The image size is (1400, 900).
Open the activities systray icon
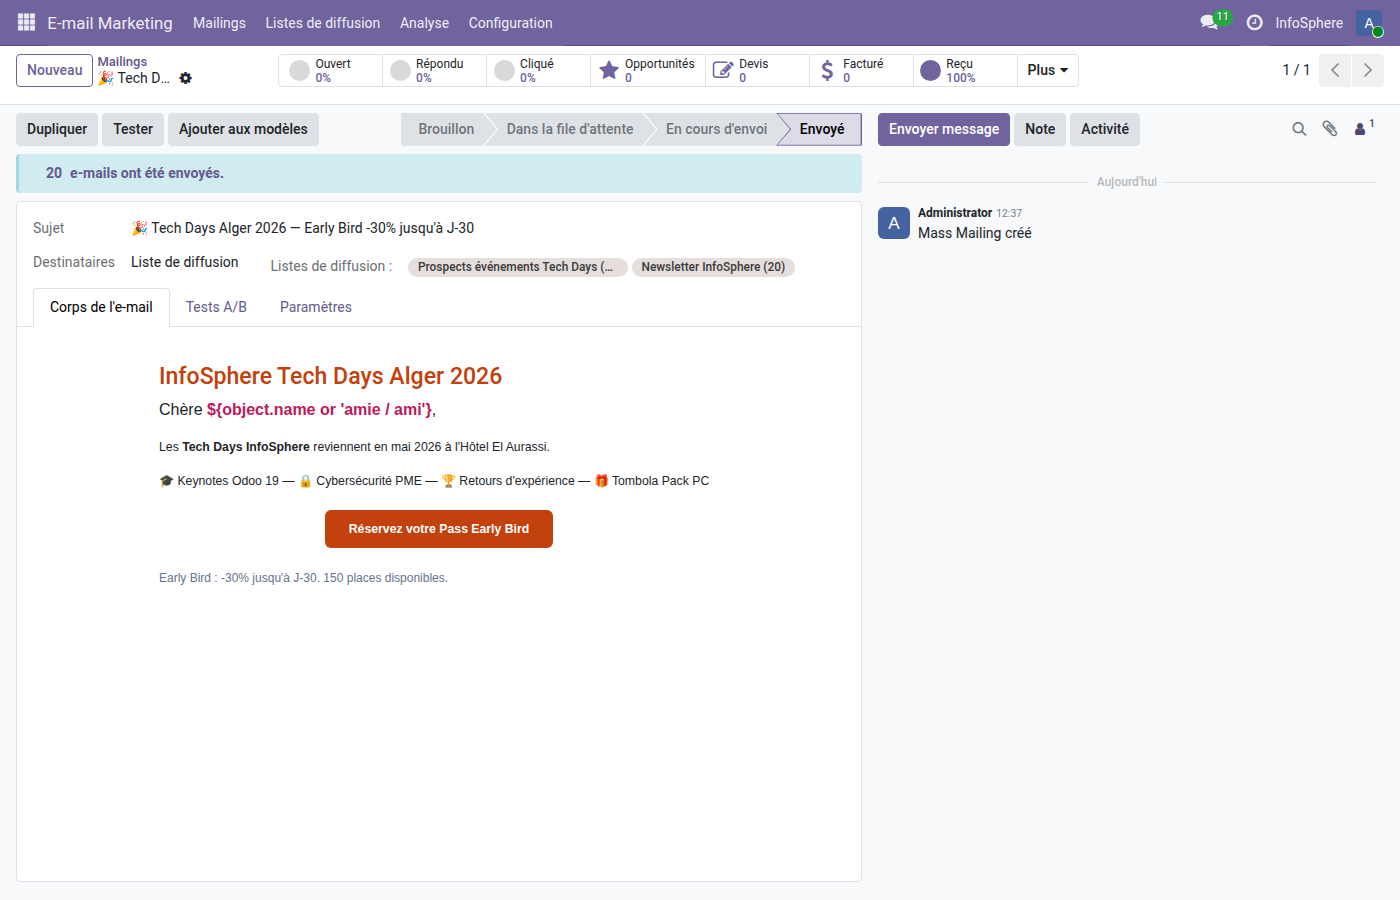(x=1254, y=22)
